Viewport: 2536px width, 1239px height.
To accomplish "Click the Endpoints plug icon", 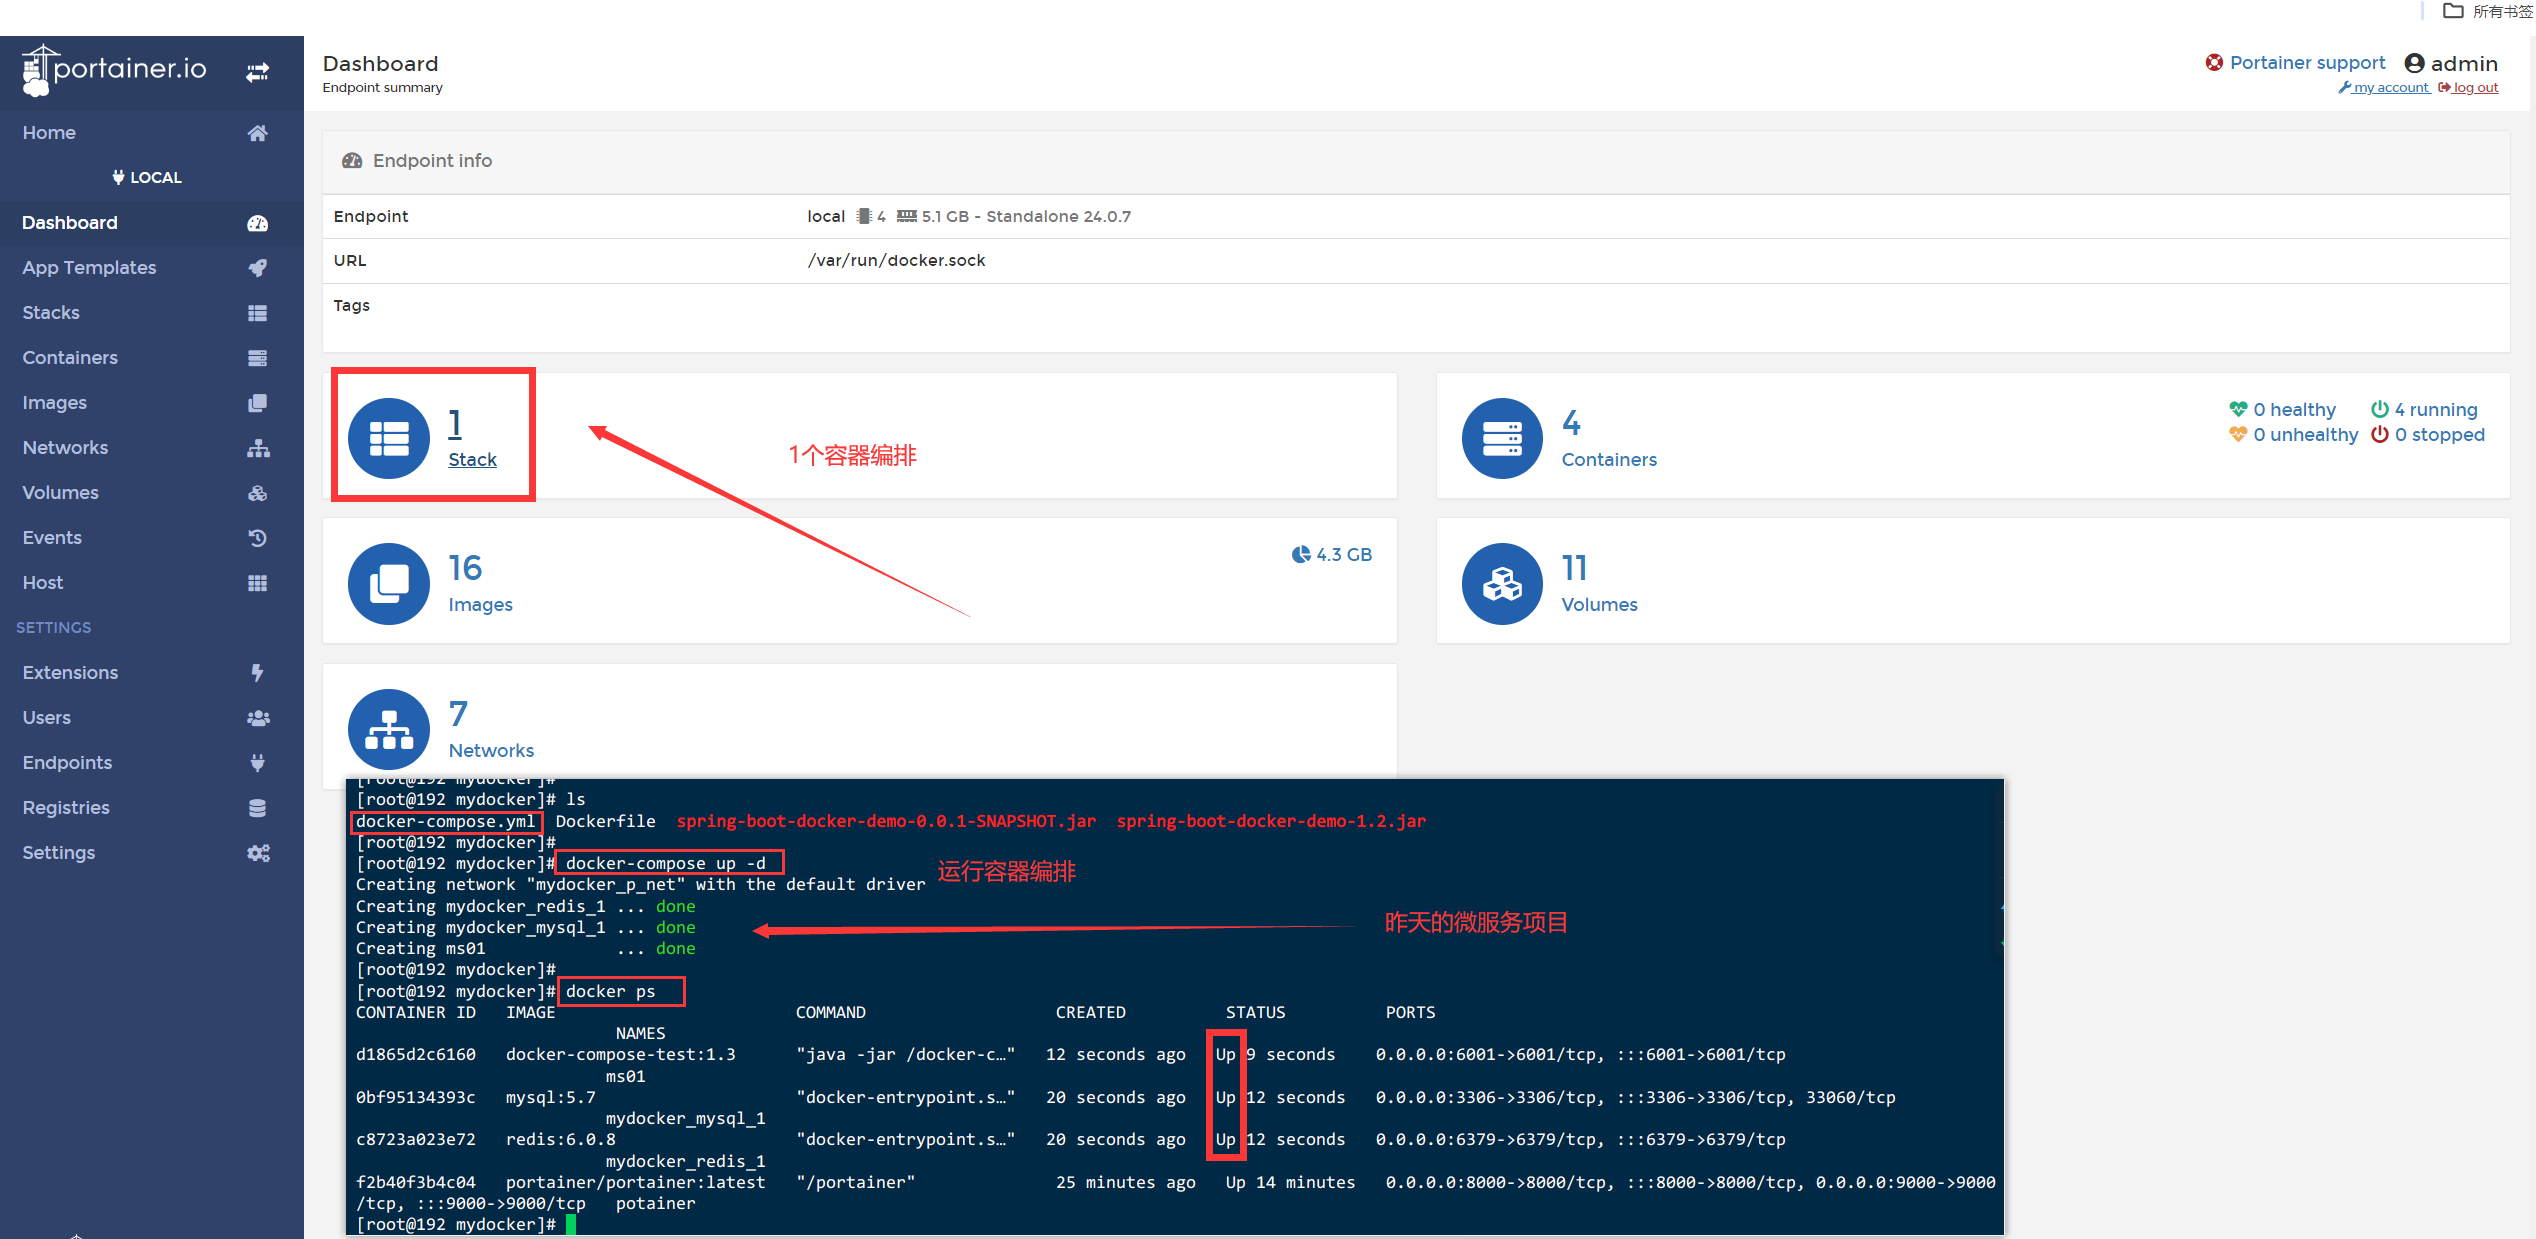I will (258, 763).
